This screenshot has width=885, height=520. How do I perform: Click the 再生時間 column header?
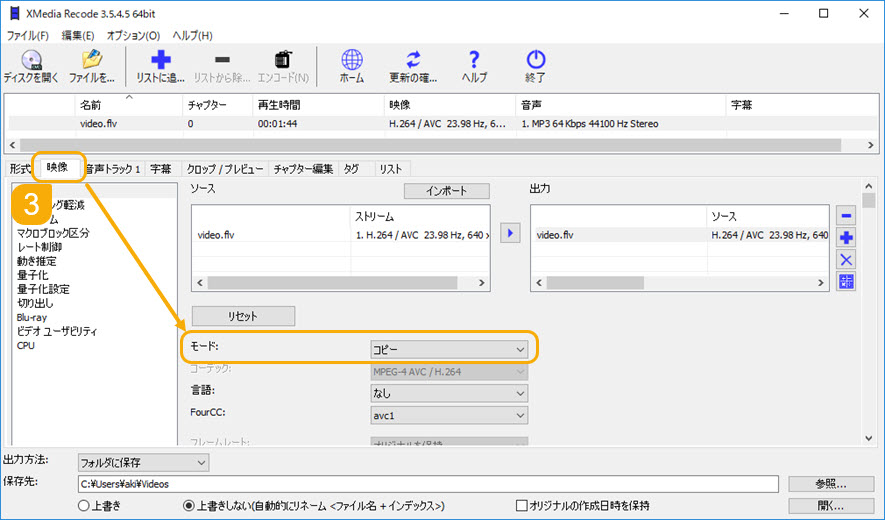(318, 105)
